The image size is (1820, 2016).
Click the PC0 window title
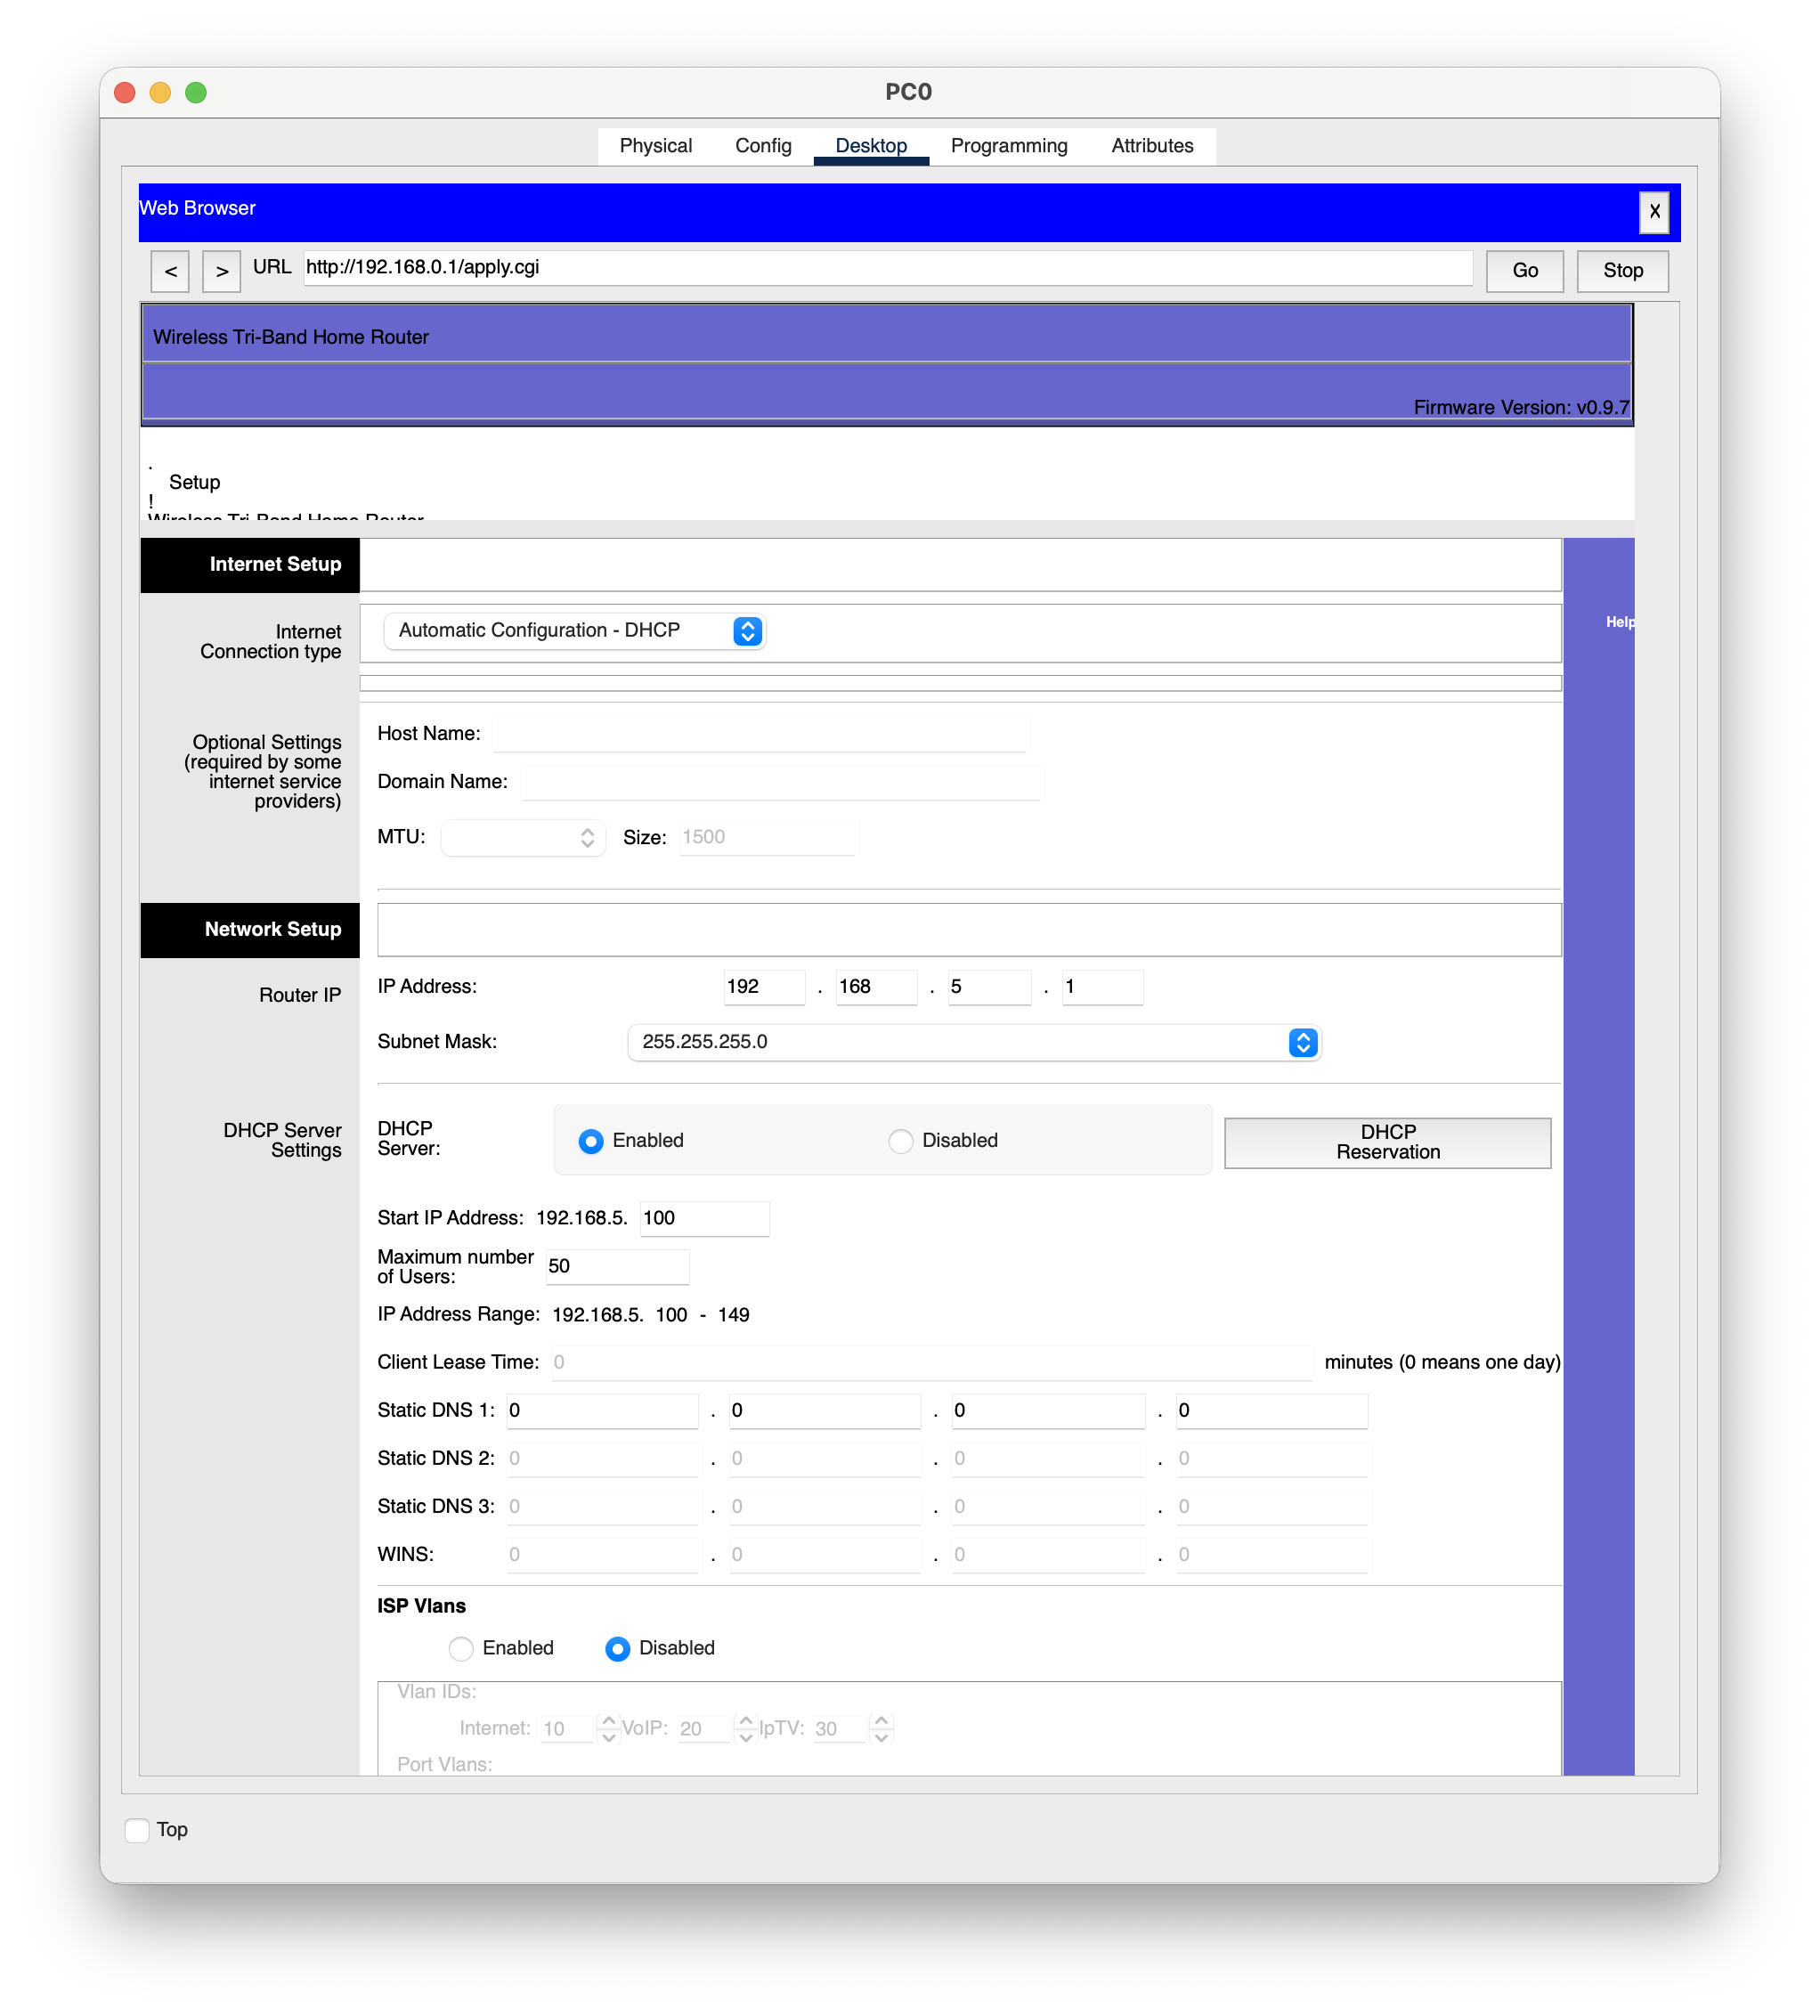(x=908, y=92)
